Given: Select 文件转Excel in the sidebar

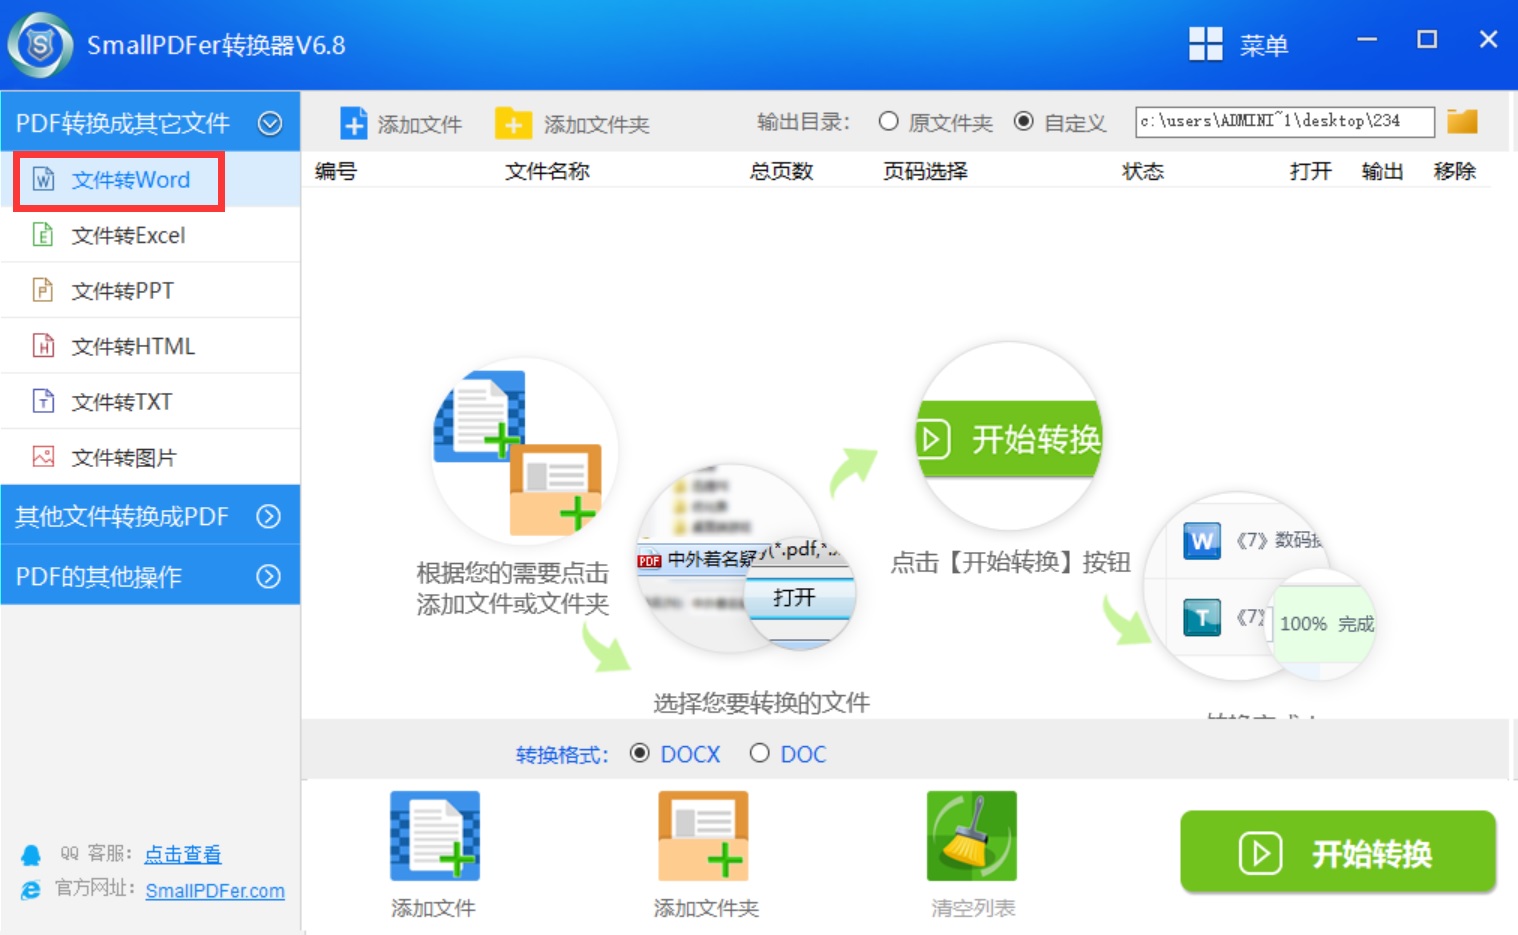Looking at the screenshot, I should pos(128,235).
